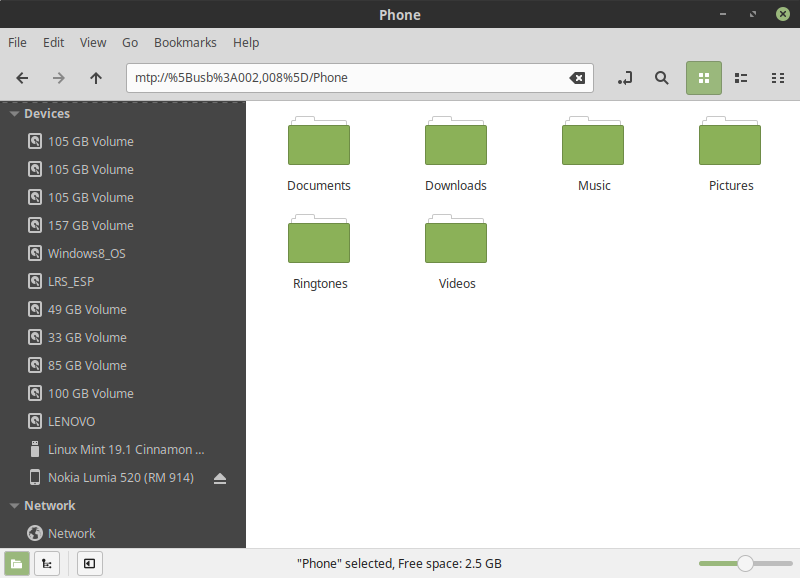Open the Ringtones folder
This screenshot has width=800, height=578.
click(x=319, y=252)
